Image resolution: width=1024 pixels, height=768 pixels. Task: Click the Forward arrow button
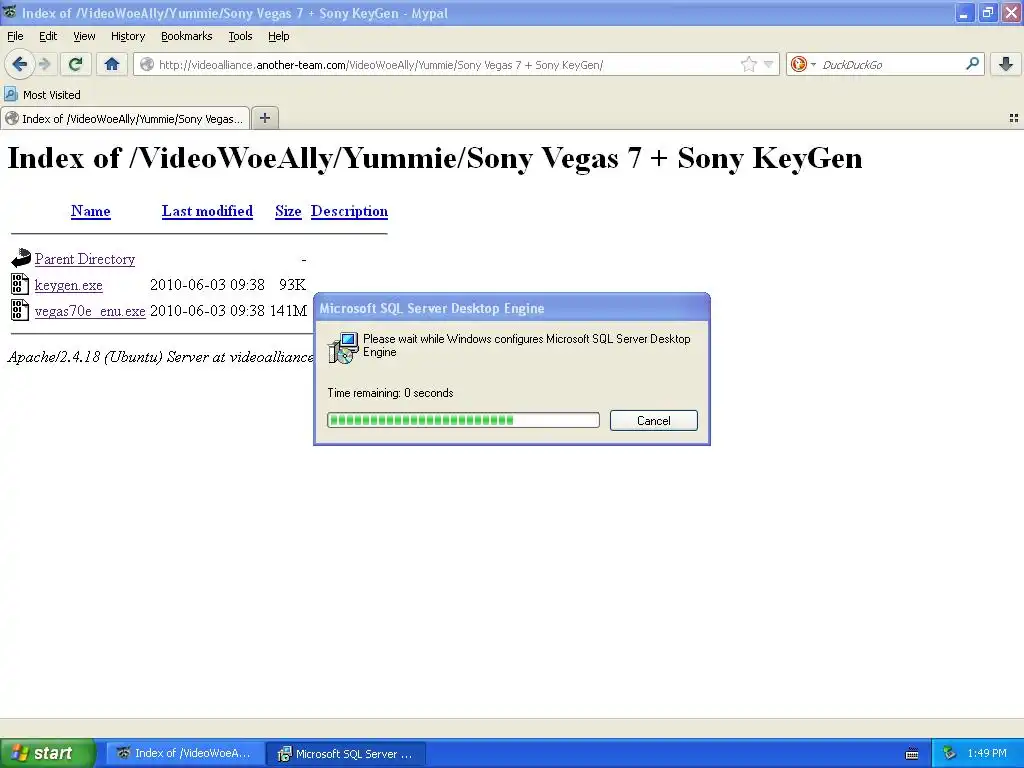tap(44, 64)
